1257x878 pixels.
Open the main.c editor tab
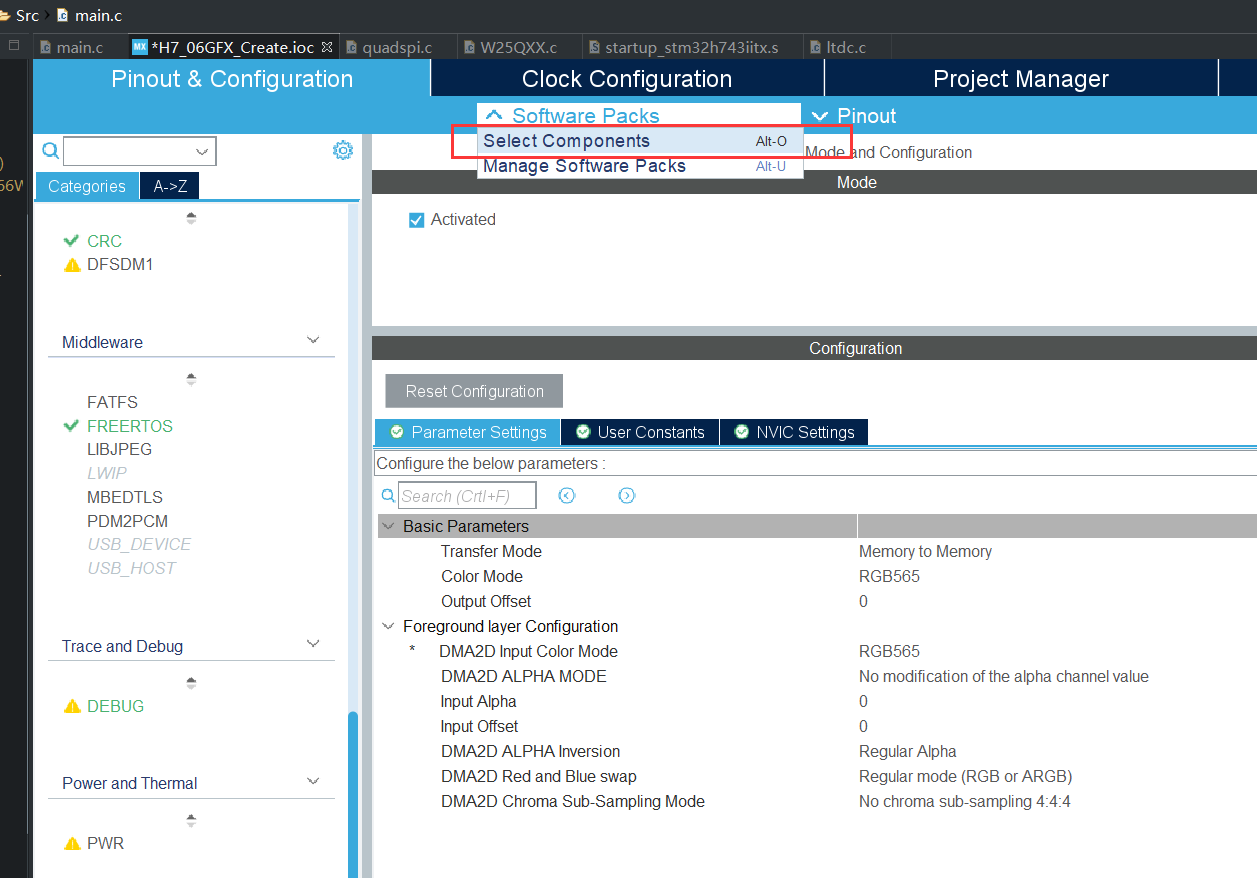pos(80,47)
